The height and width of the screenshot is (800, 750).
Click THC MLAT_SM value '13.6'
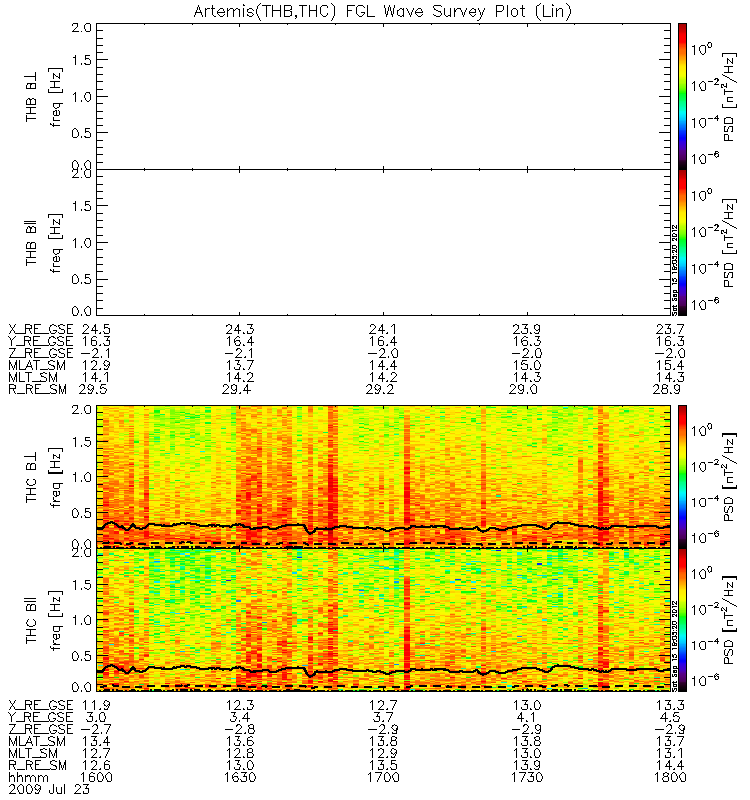click(x=240, y=741)
